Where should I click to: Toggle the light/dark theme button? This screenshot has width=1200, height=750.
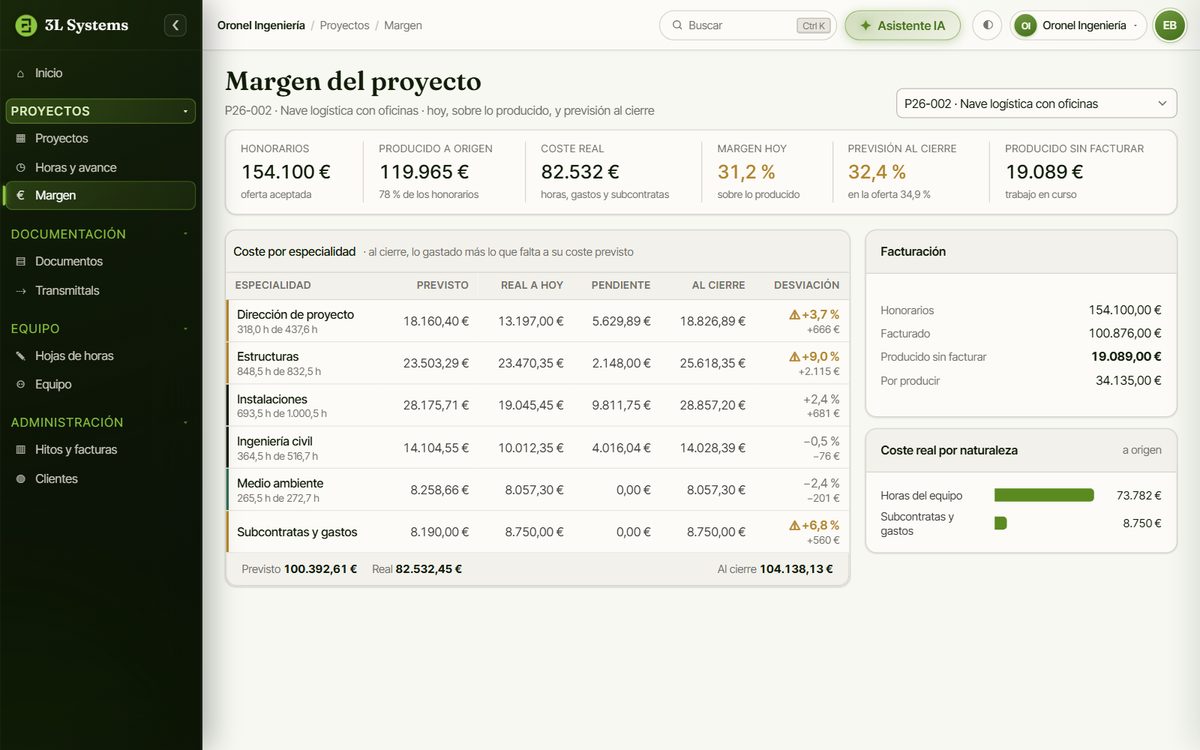[x=988, y=25]
